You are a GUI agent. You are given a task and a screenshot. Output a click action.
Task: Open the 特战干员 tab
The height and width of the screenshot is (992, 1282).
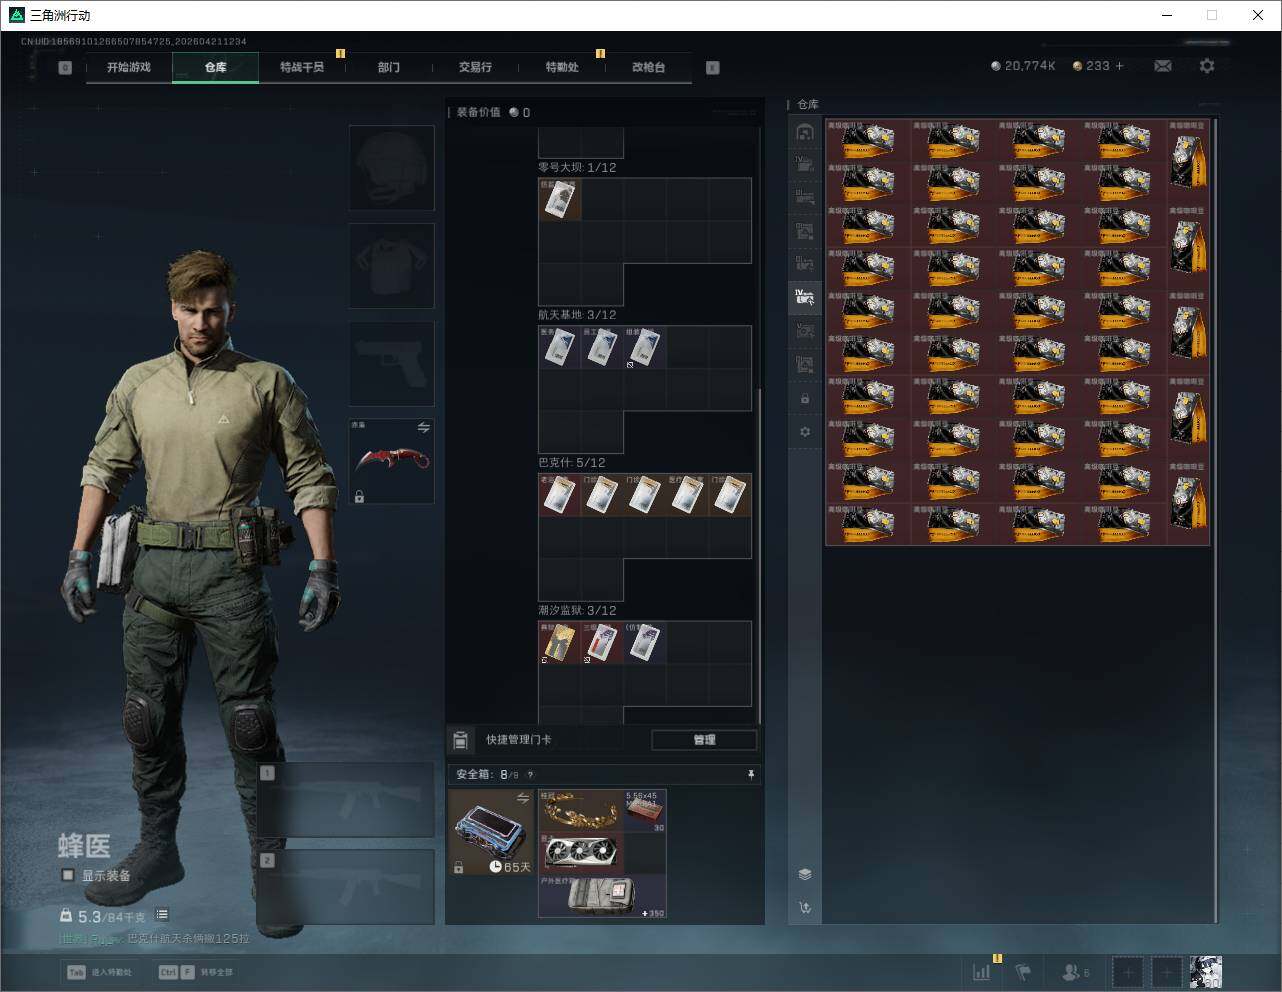pyautogui.click(x=301, y=67)
